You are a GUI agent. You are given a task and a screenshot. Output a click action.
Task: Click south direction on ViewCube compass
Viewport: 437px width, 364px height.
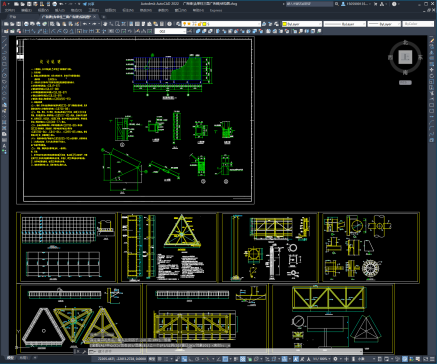coord(405,72)
